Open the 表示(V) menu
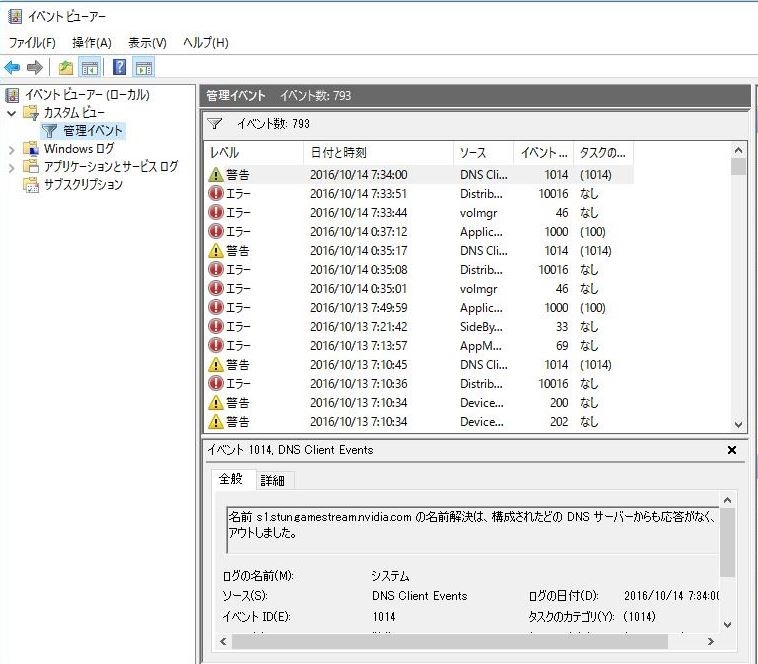 (147, 43)
